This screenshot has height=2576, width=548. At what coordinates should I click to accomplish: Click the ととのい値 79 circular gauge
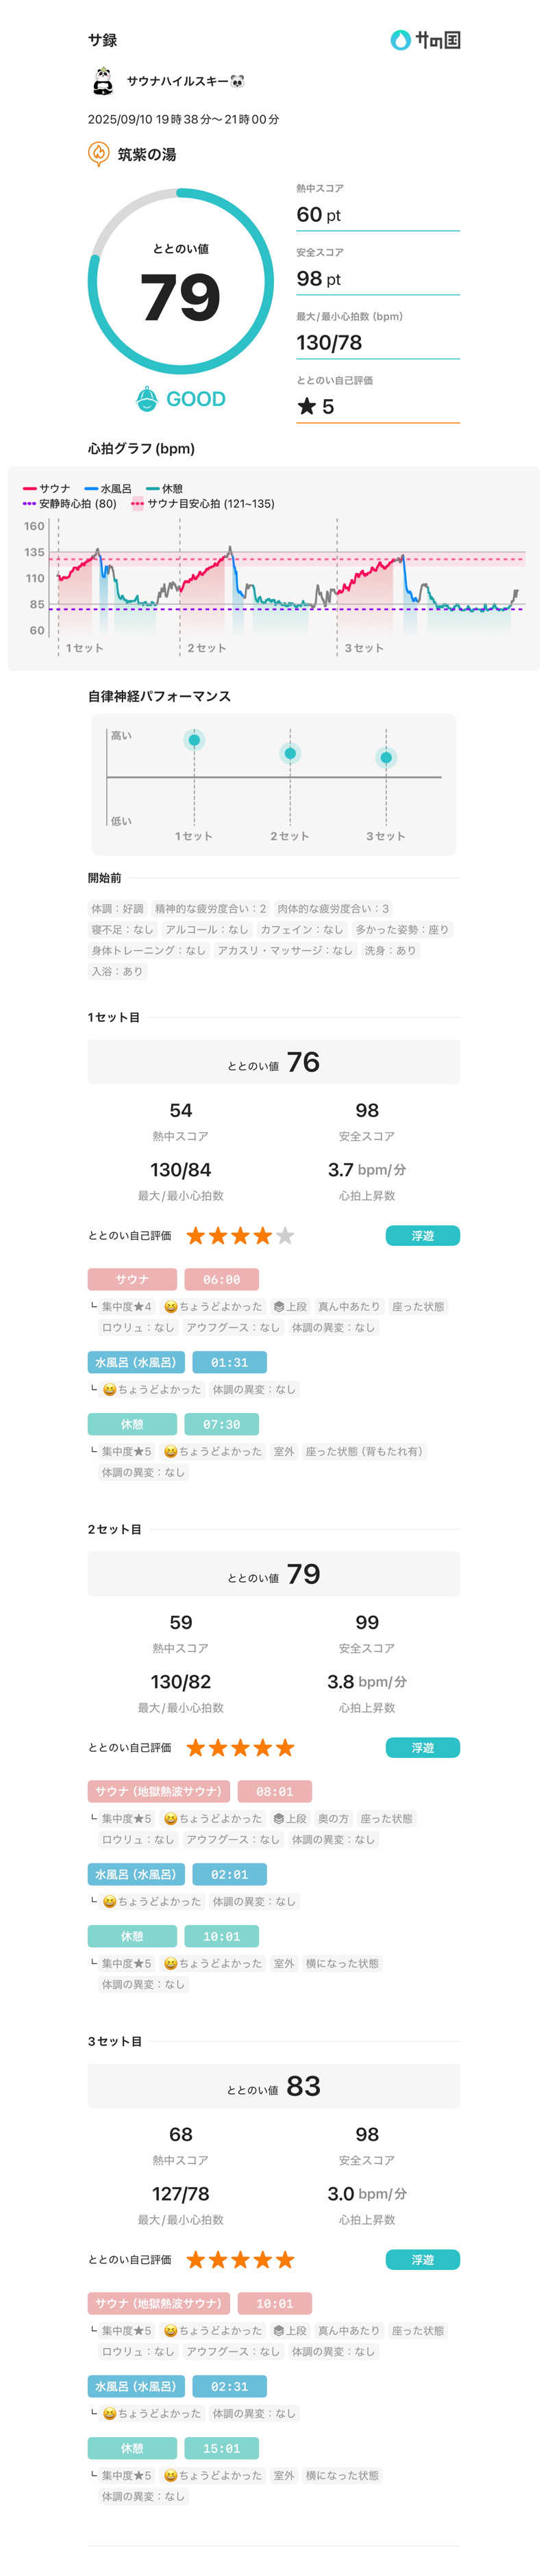(180, 282)
